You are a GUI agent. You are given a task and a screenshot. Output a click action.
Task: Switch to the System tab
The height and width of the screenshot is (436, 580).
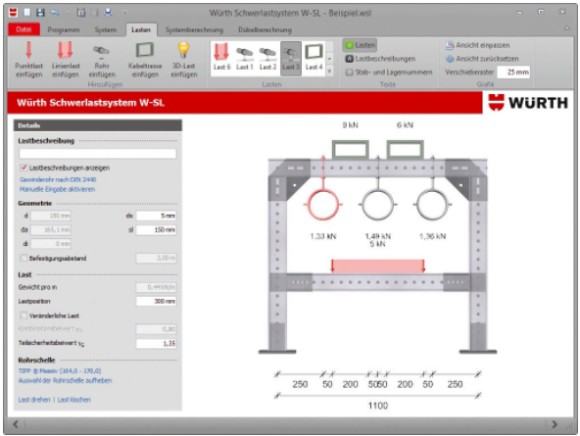(x=105, y=30)
